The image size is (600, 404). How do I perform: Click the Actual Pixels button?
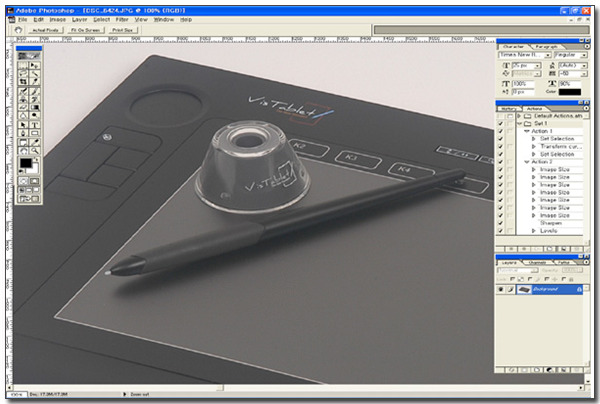(x=46, y=30)
